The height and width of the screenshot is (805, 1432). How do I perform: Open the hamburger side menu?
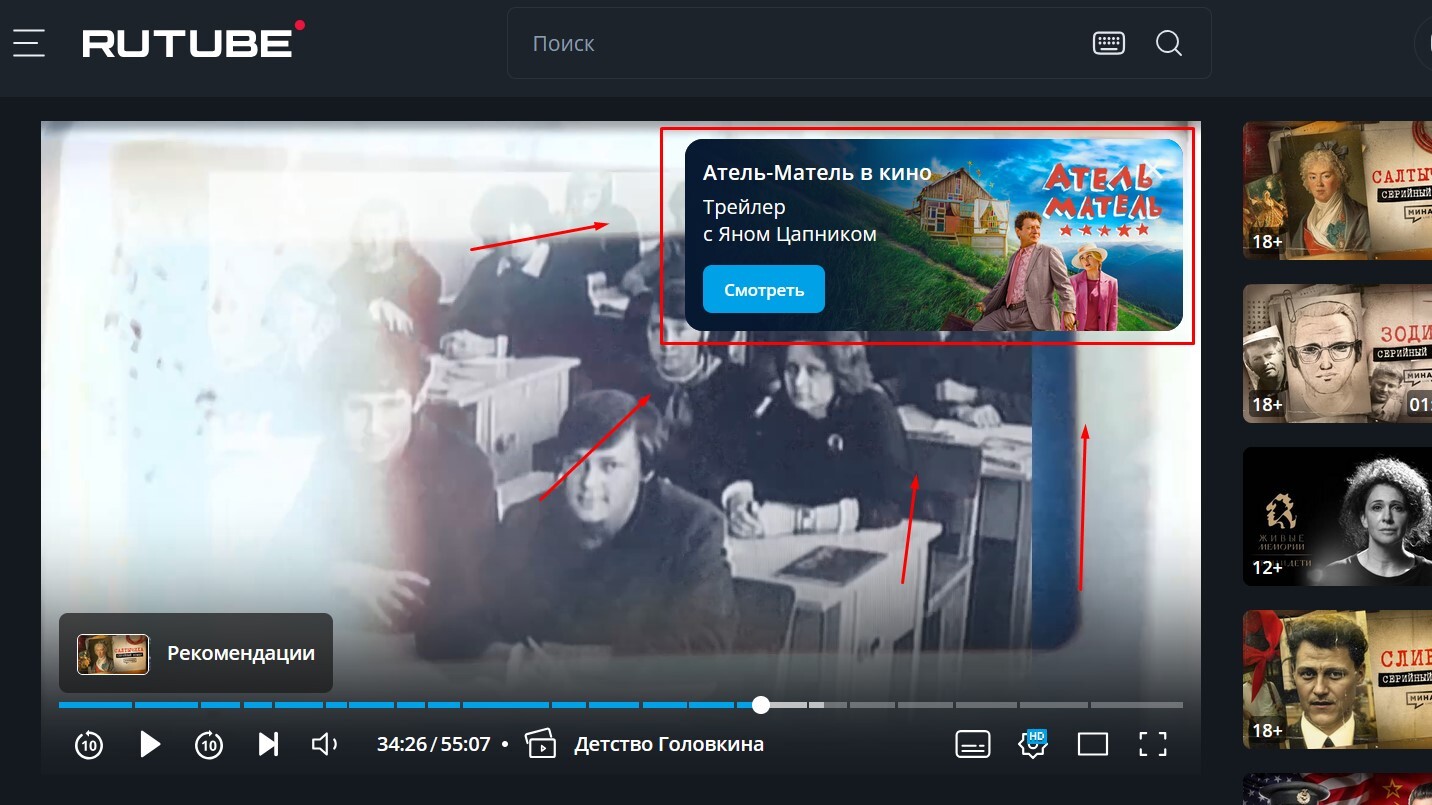coord(28,43)
